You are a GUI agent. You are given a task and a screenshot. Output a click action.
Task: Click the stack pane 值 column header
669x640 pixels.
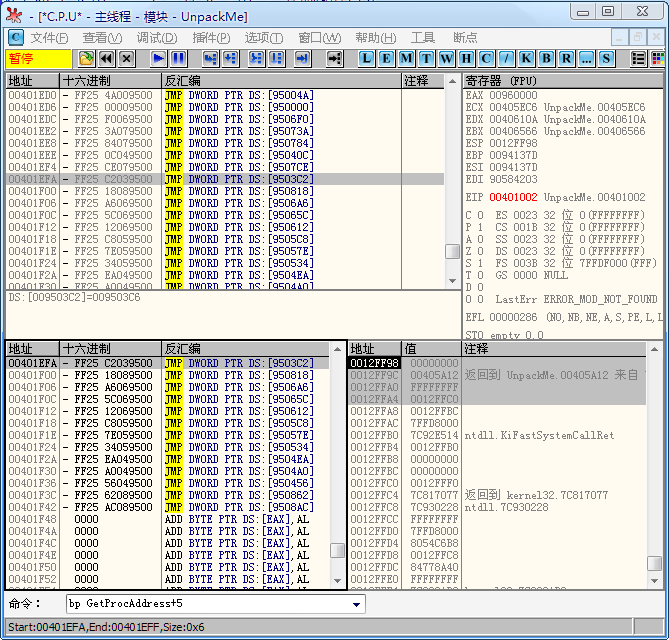tap(431, 349)
